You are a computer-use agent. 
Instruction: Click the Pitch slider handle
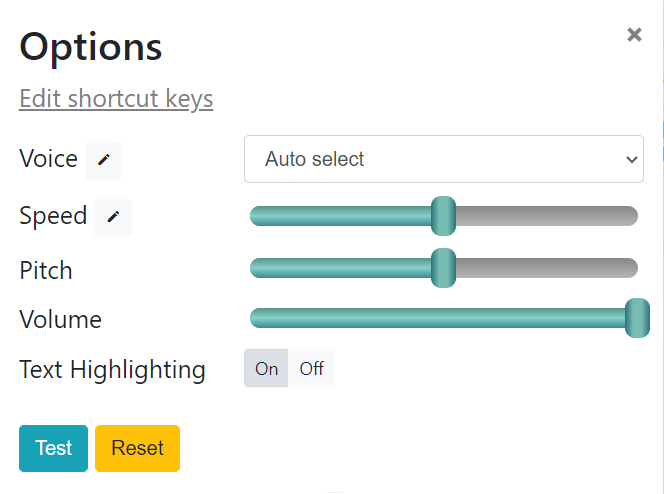coord(443,268)
